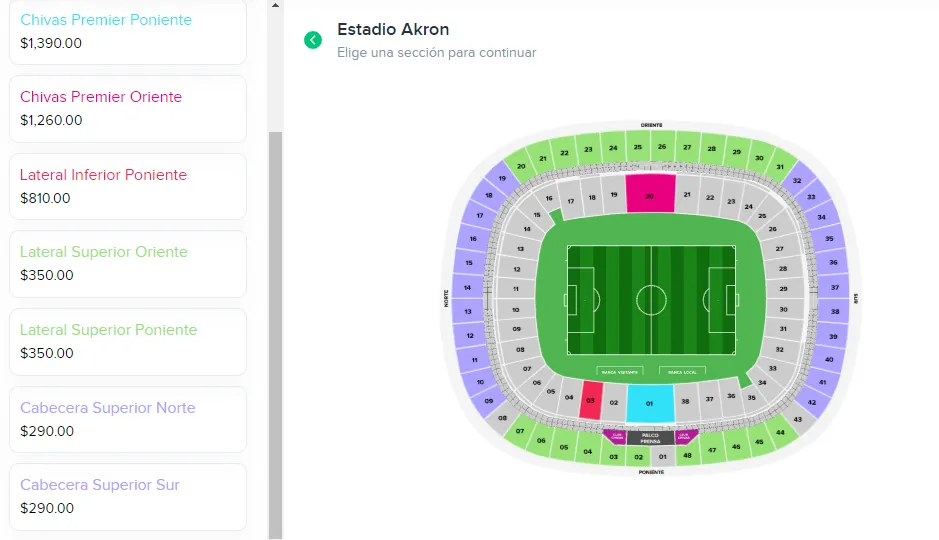
Task: Pick the red section 03 on map
Action: (591, 400)
